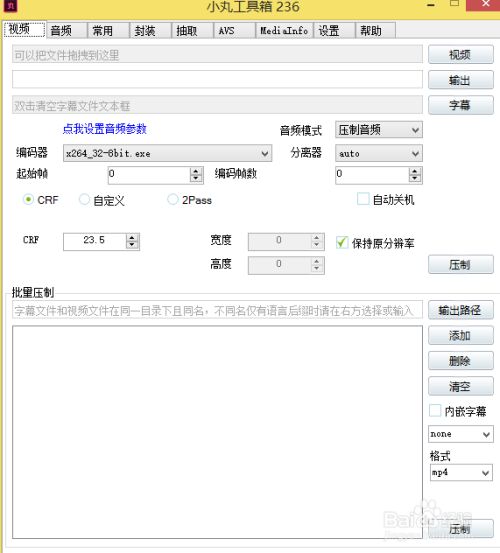500x553 pixels.
Task: Click the 字幕 button
Action: [461, 105]
